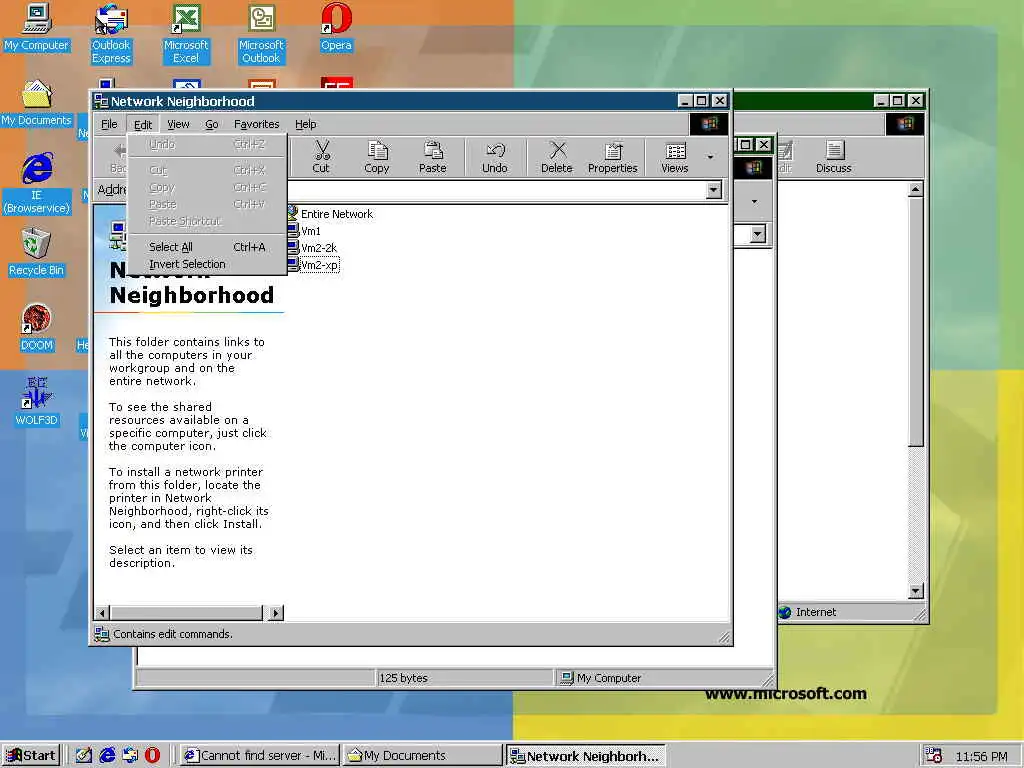
Task: Click scroll up arrow in browser window
Action: coord(916,189)
